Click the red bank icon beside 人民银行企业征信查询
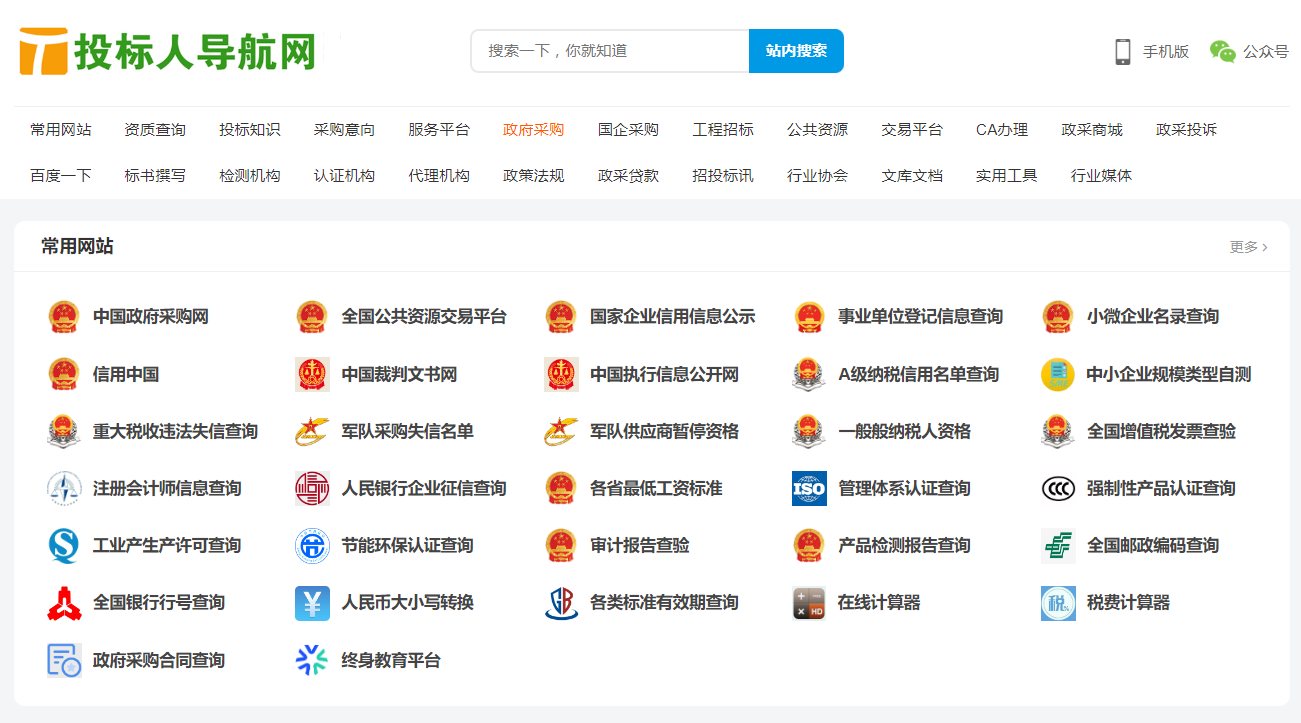Image resolution: width=1301 pixels, height=723 pixels. (312, 488)
